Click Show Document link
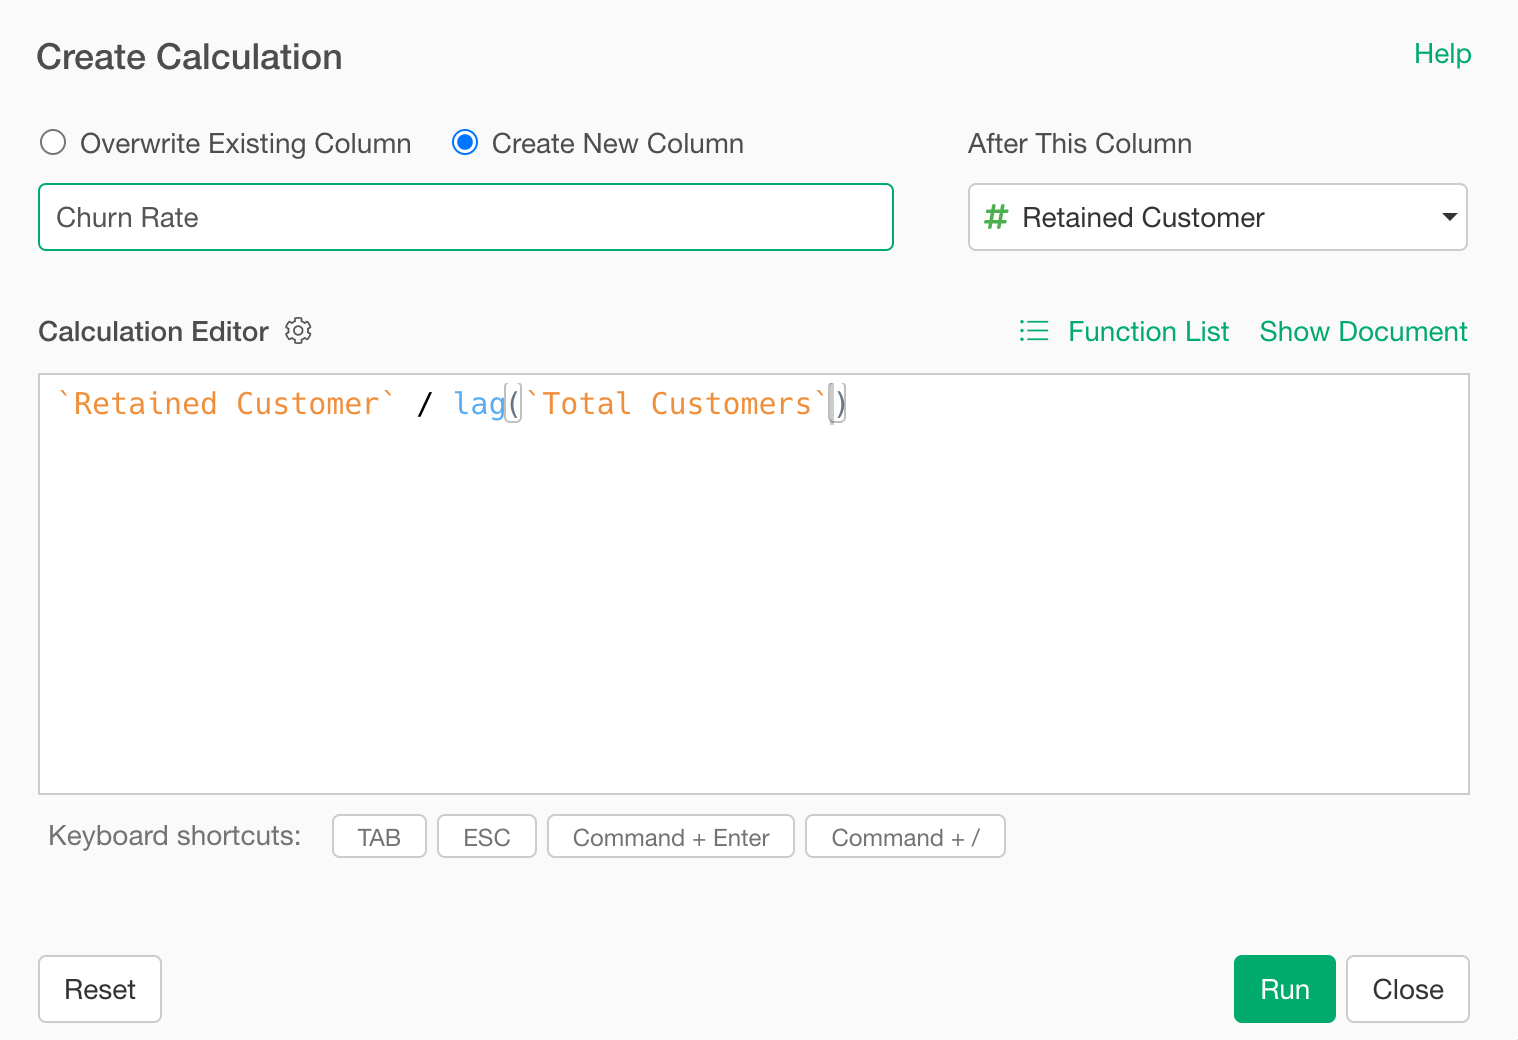The height and width of the screenshot is (1040, 1518). pos(1363,331)
